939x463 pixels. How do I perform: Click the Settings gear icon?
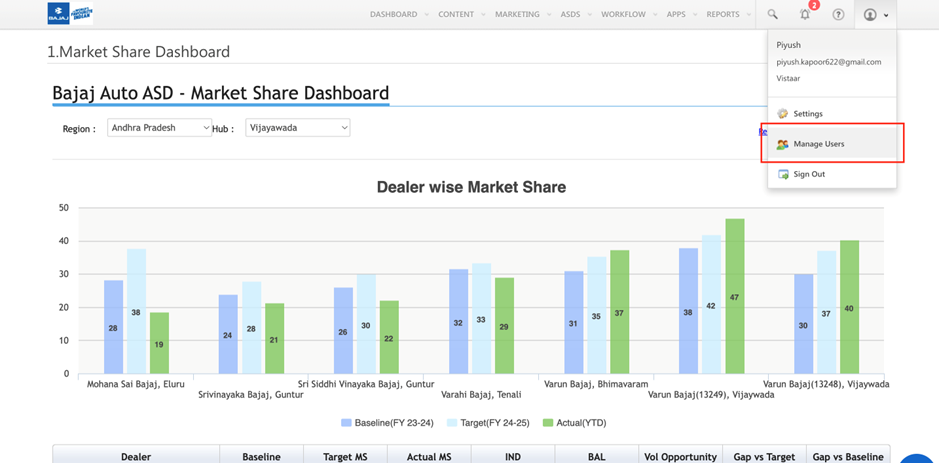coord(783,114)
